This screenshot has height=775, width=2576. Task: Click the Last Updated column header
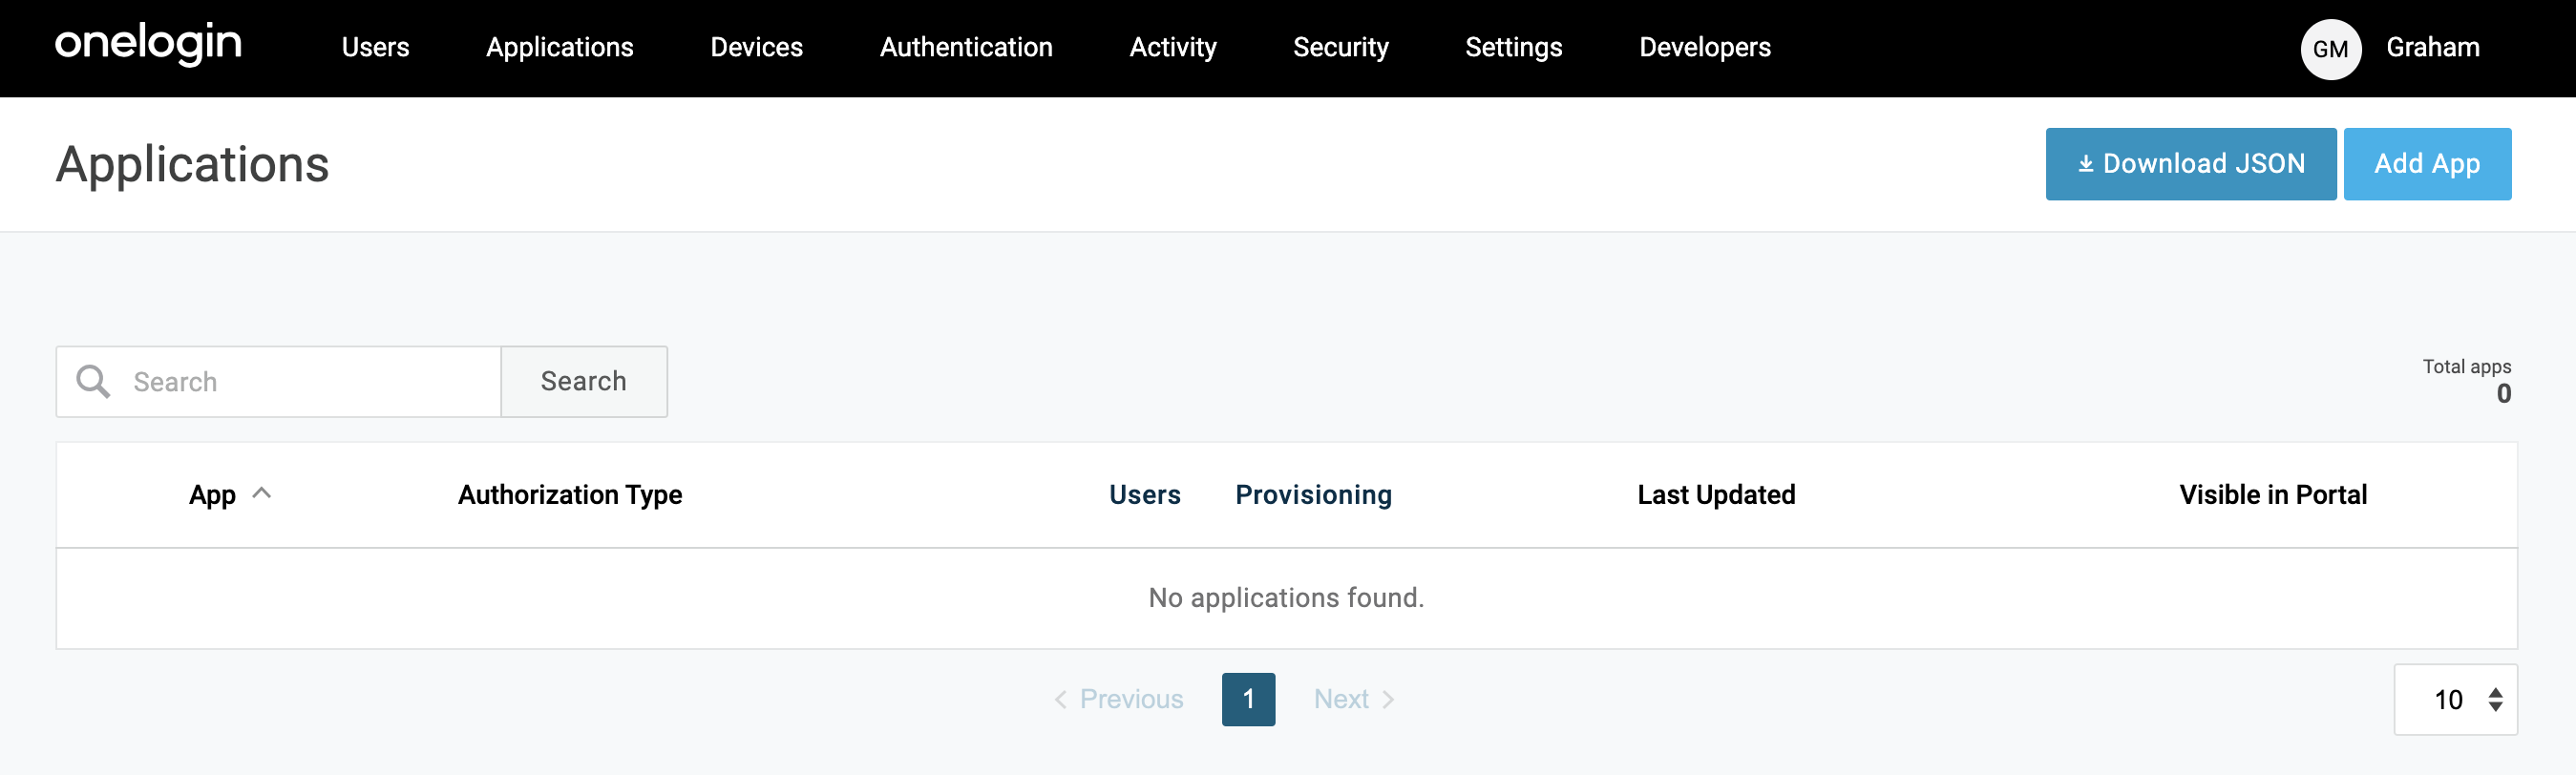(1716, 495)
